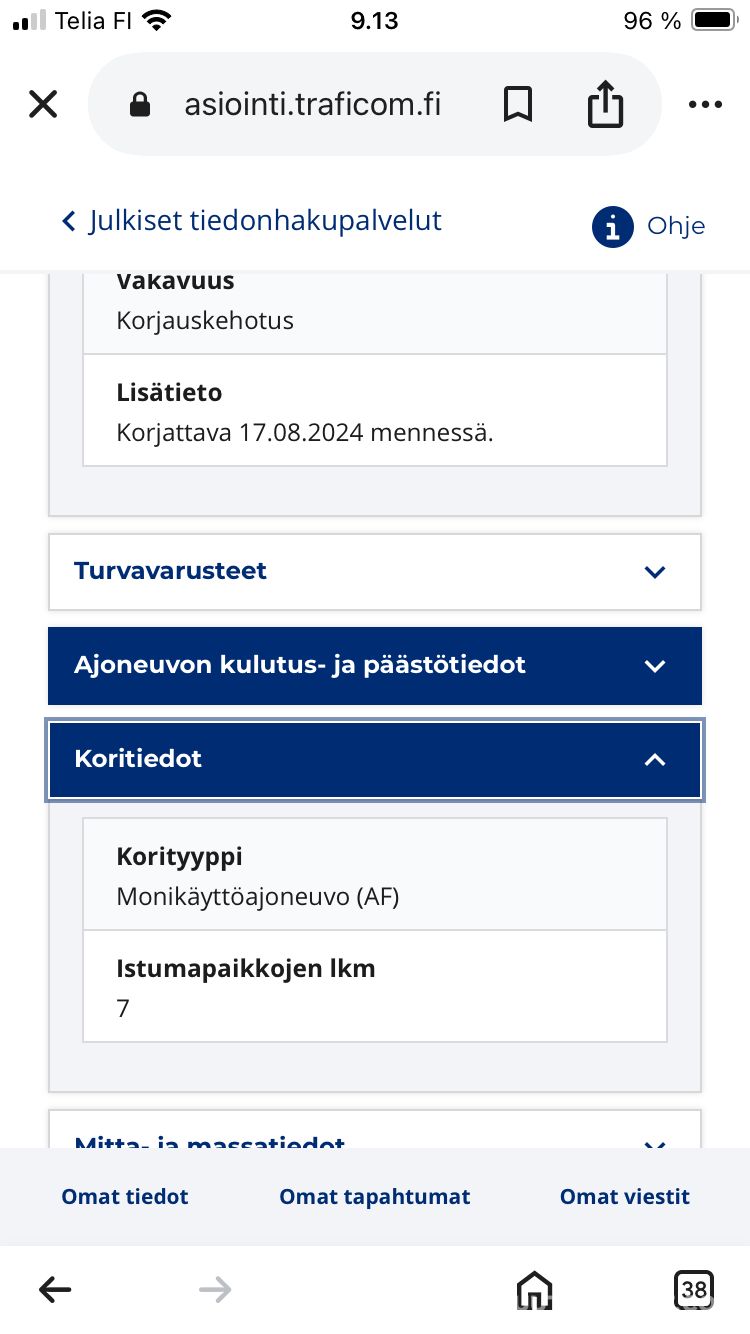Image resolution: width=750 pixels, height=1334 pixels.
Task: Expand the Turvavarusteet section
Action: (375, 572)
